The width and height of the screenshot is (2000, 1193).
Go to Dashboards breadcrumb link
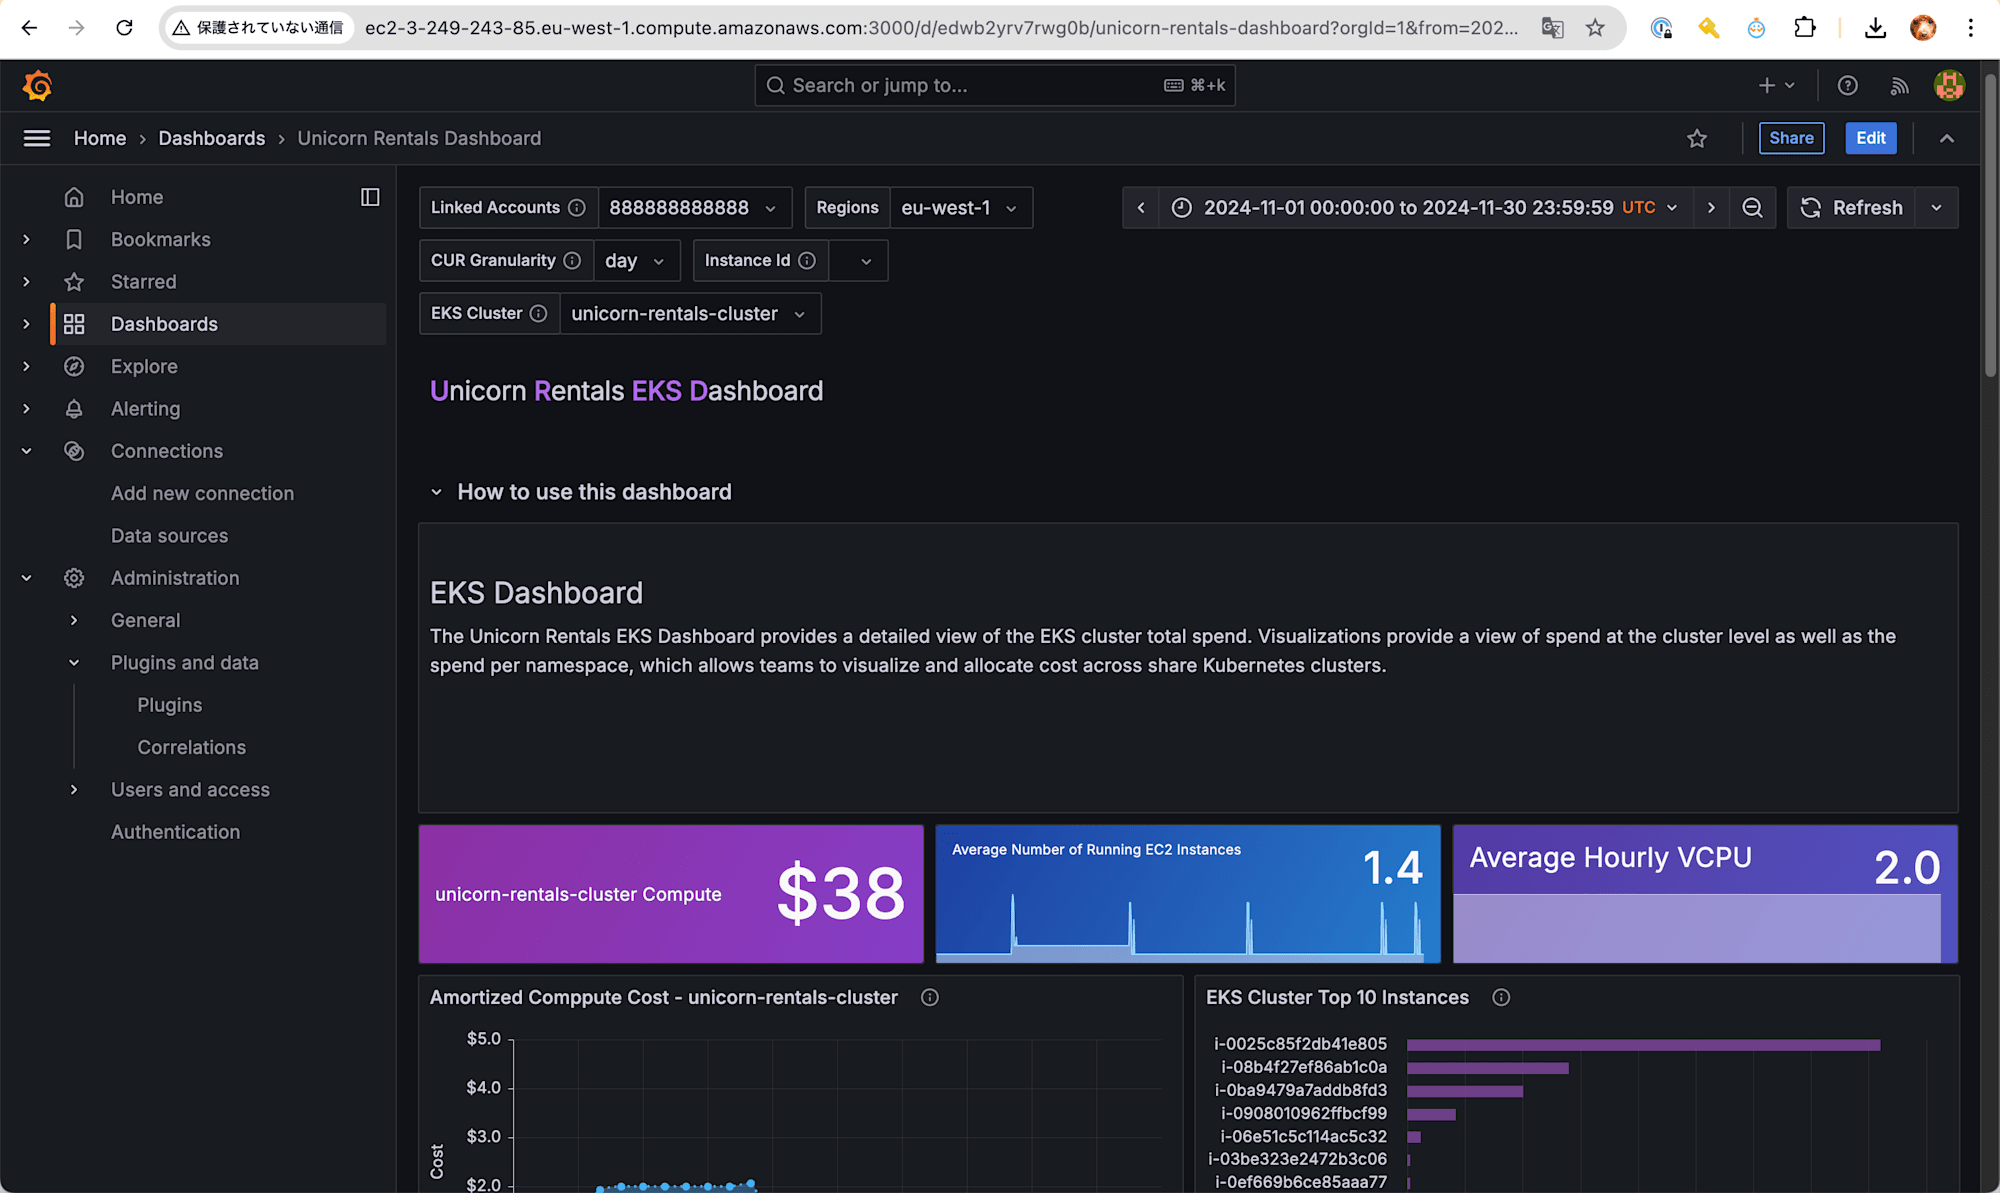[212, 138]
